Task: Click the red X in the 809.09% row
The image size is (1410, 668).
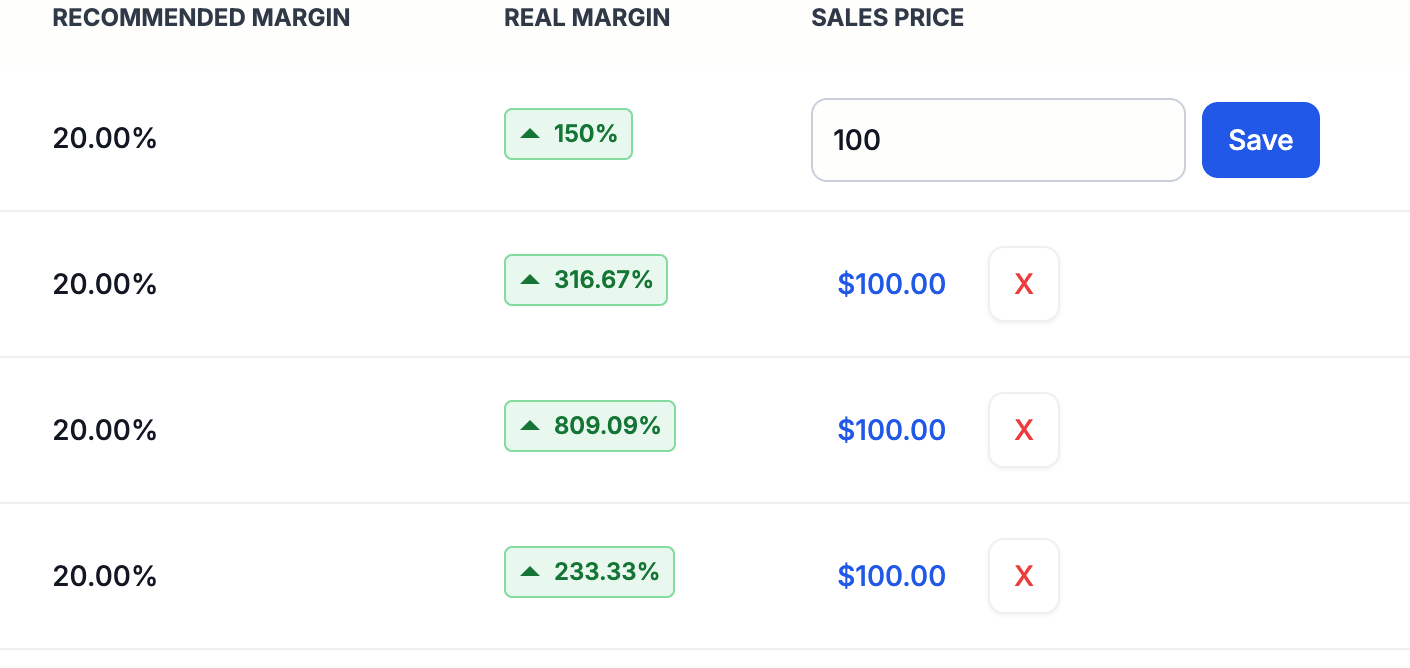Action: click(1024, 430)
